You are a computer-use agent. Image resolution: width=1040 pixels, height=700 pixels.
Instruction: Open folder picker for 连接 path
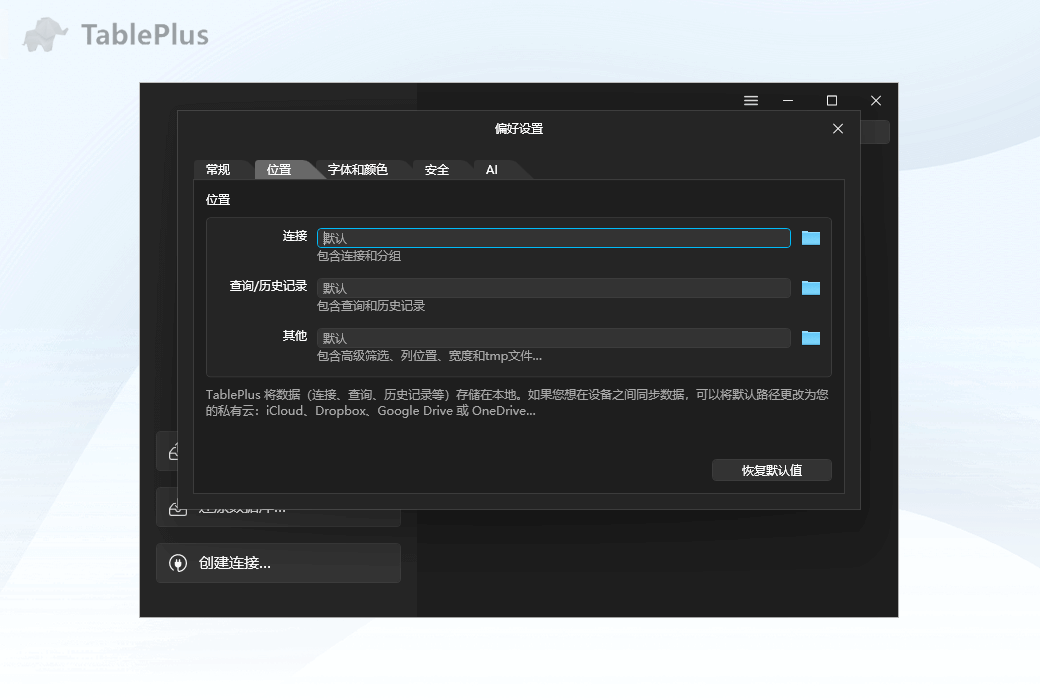click(x=810, y=238)
